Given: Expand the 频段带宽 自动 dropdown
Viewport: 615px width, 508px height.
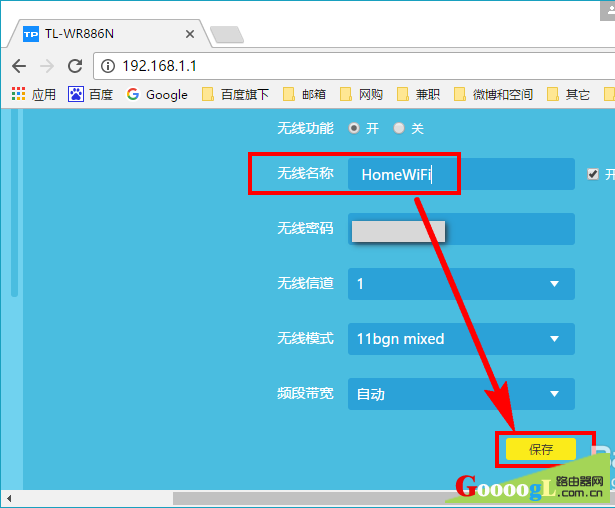Looking at the screenshot, I should click(461, 394).
